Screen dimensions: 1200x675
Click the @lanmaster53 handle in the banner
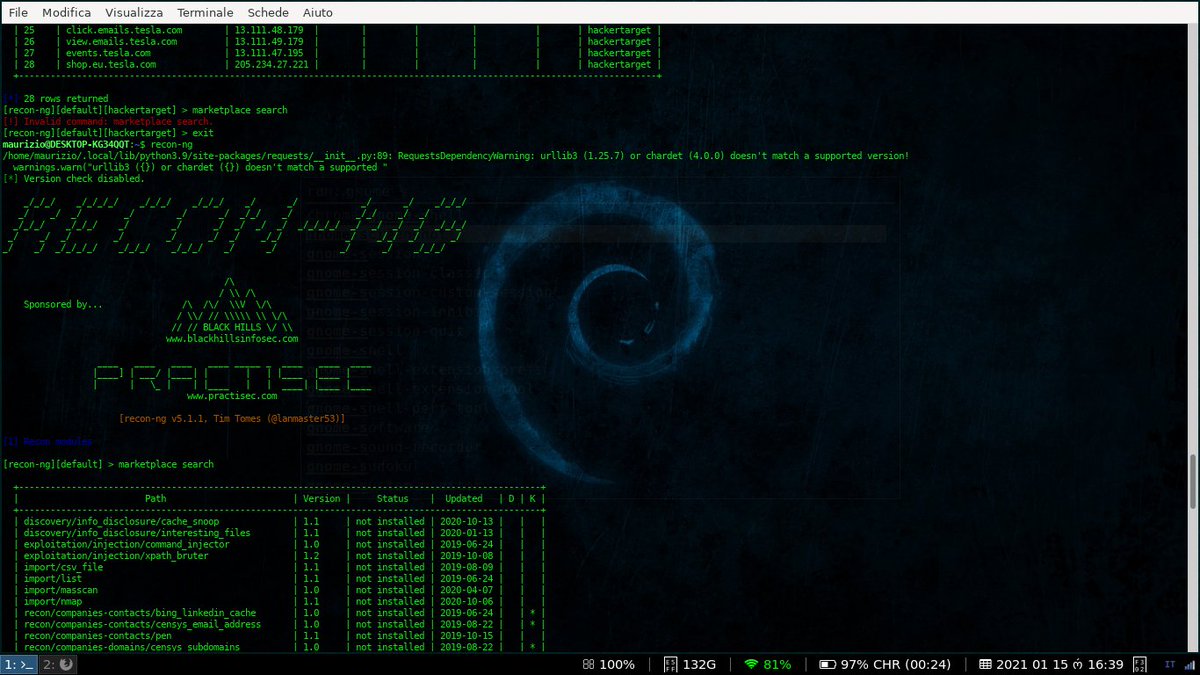304,419
